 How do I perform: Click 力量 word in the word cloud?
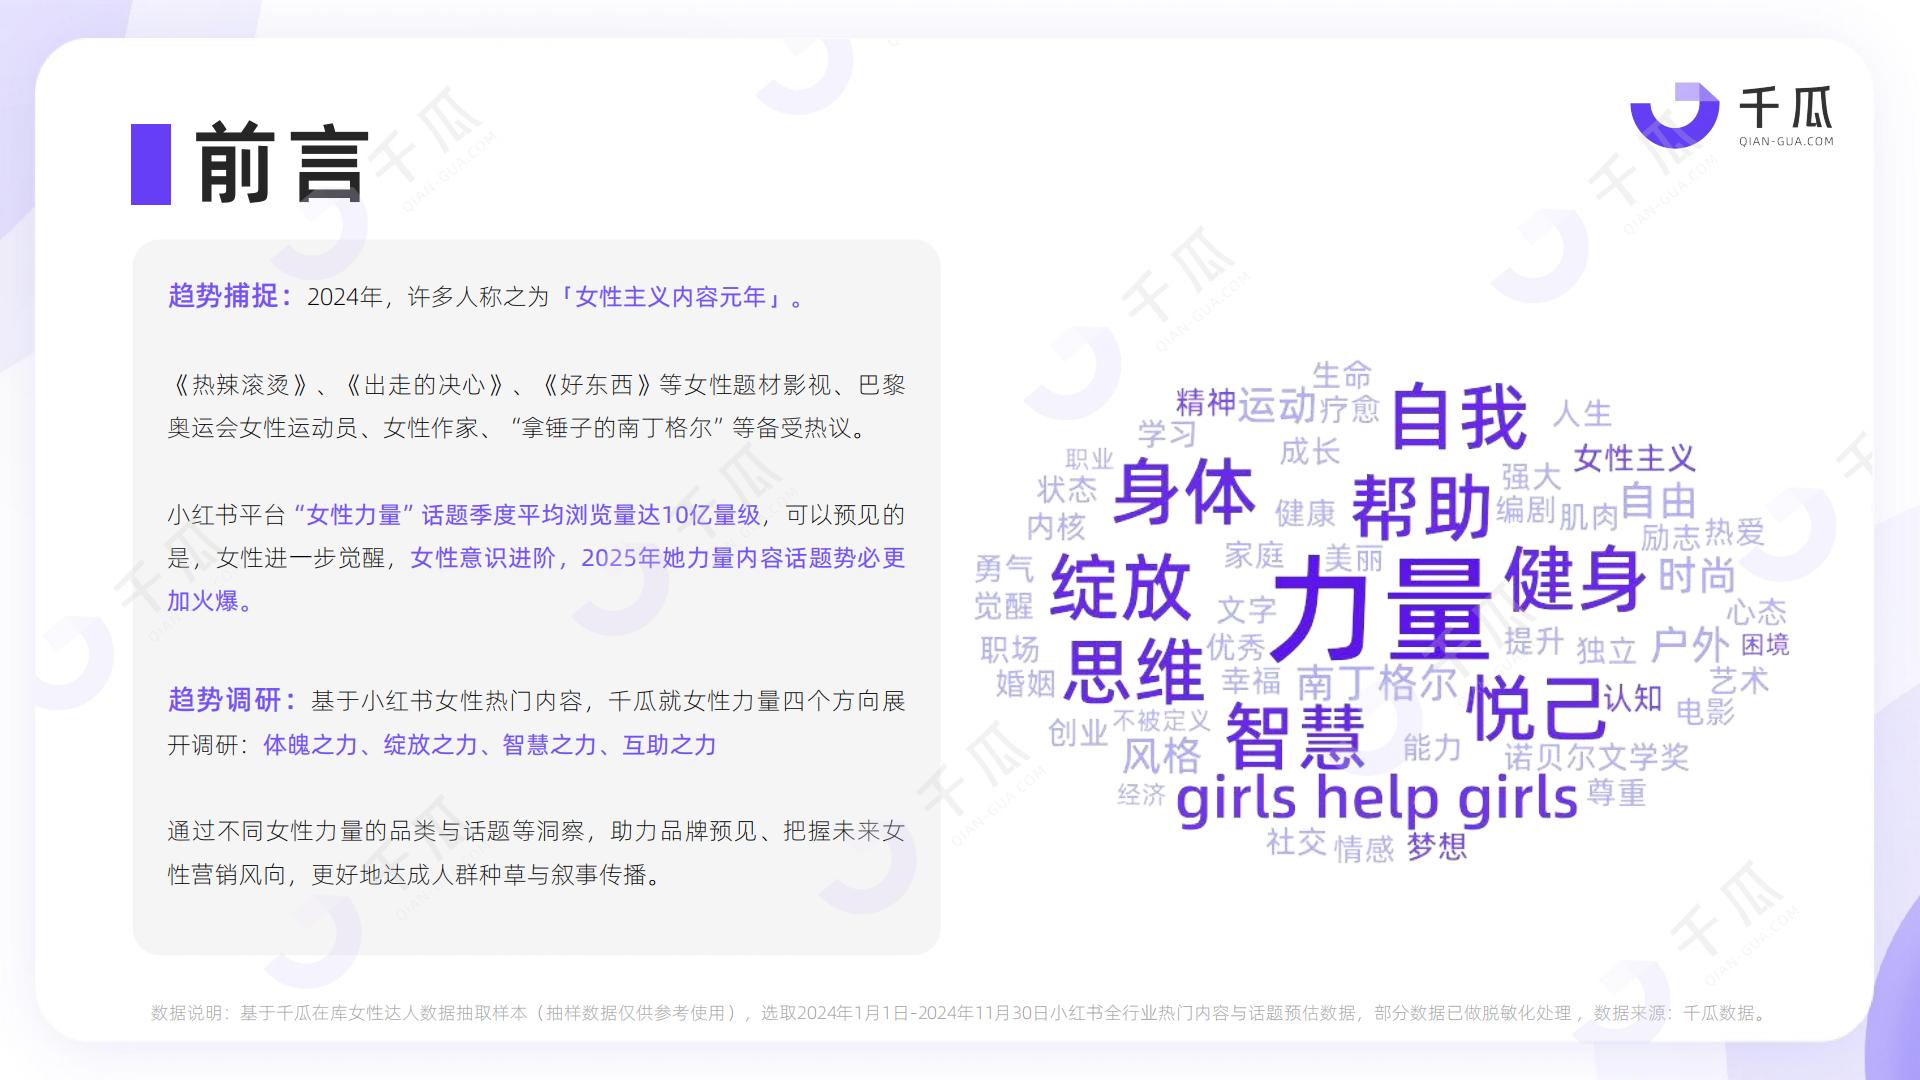1382,608
